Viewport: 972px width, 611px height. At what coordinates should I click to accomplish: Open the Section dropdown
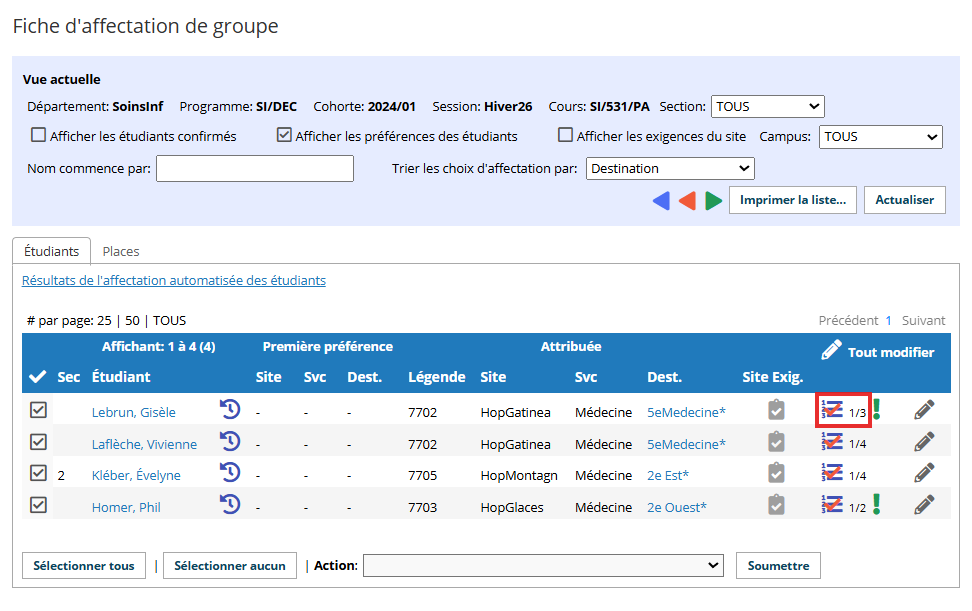(x=767, y=107)
